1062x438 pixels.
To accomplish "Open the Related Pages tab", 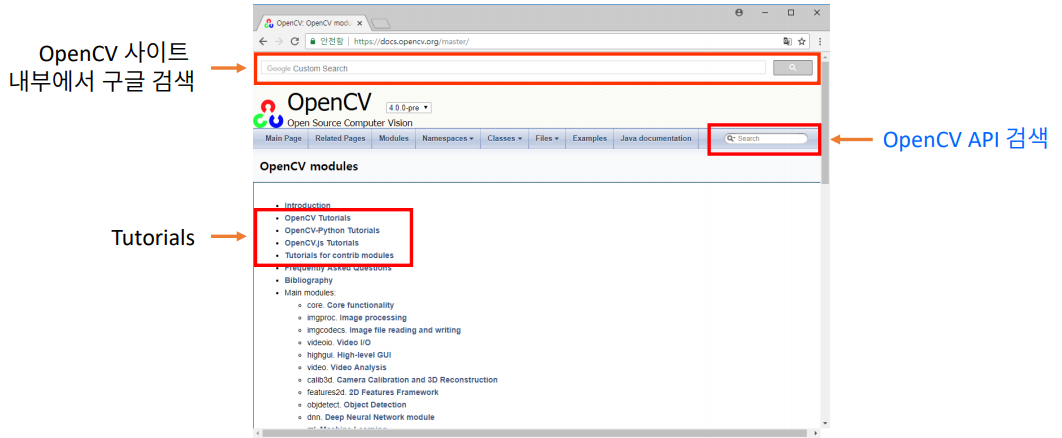I will click(x=340, y=138).
